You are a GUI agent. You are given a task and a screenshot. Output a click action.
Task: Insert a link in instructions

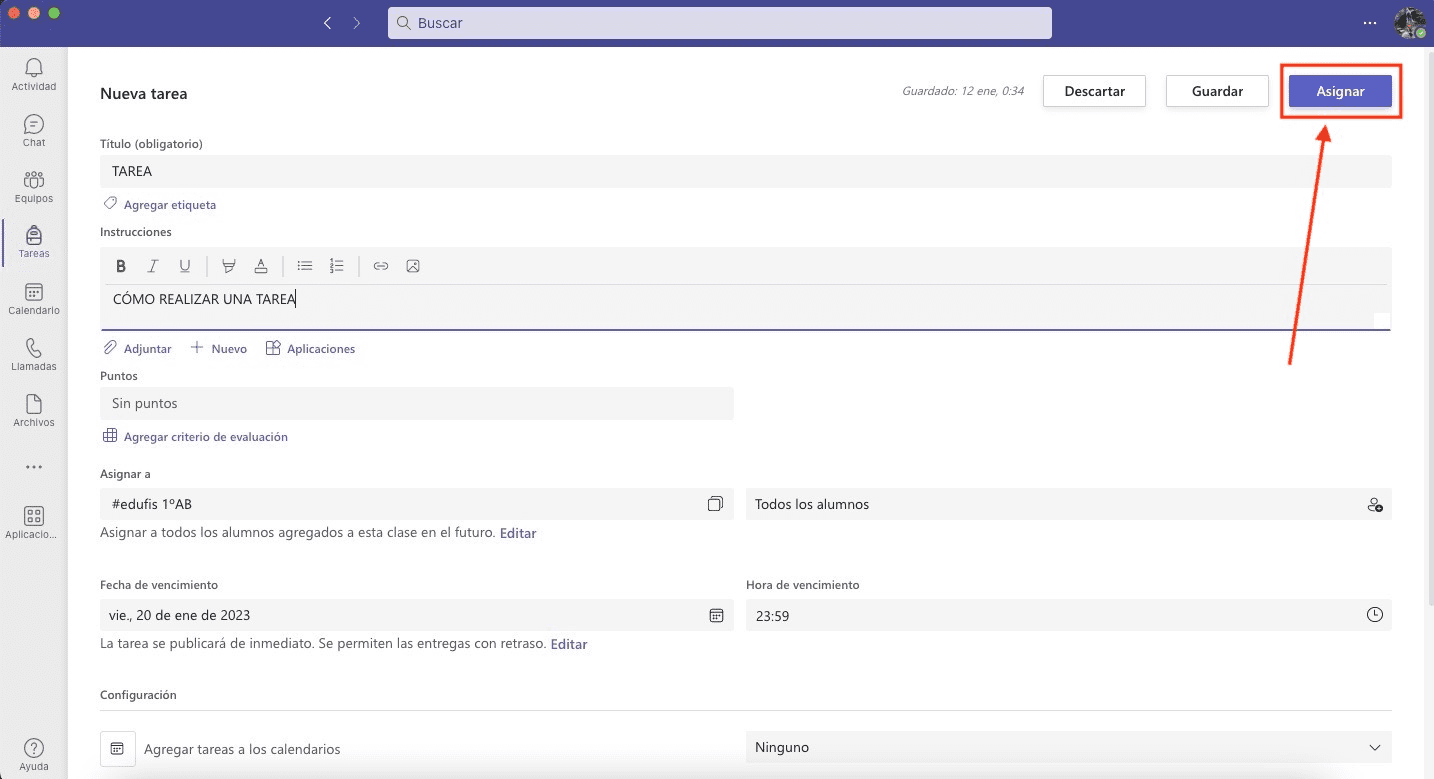[x=381, y=266]
